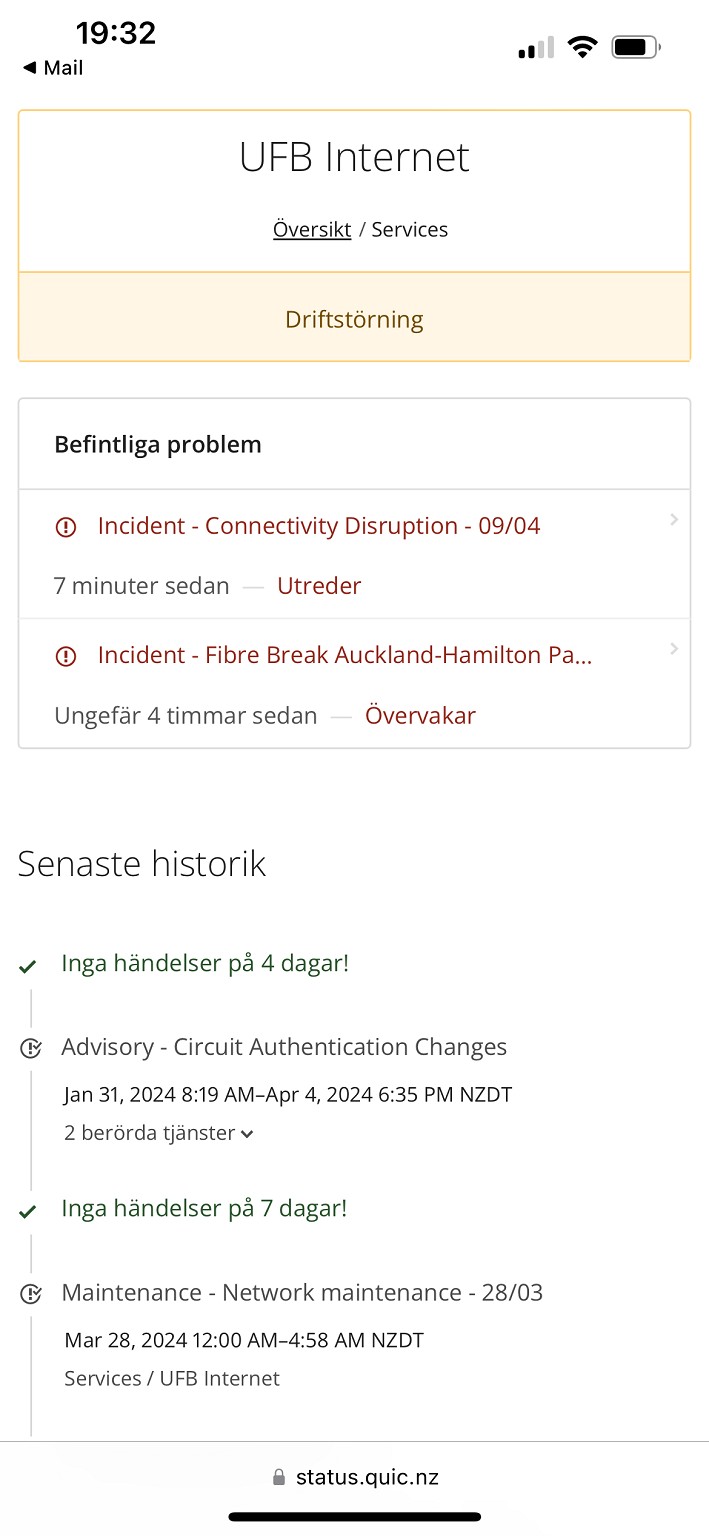Open Incident - Connectivity Disruption - 09/04
Viewport: 709px width, 1536px height.
[319, 526]
